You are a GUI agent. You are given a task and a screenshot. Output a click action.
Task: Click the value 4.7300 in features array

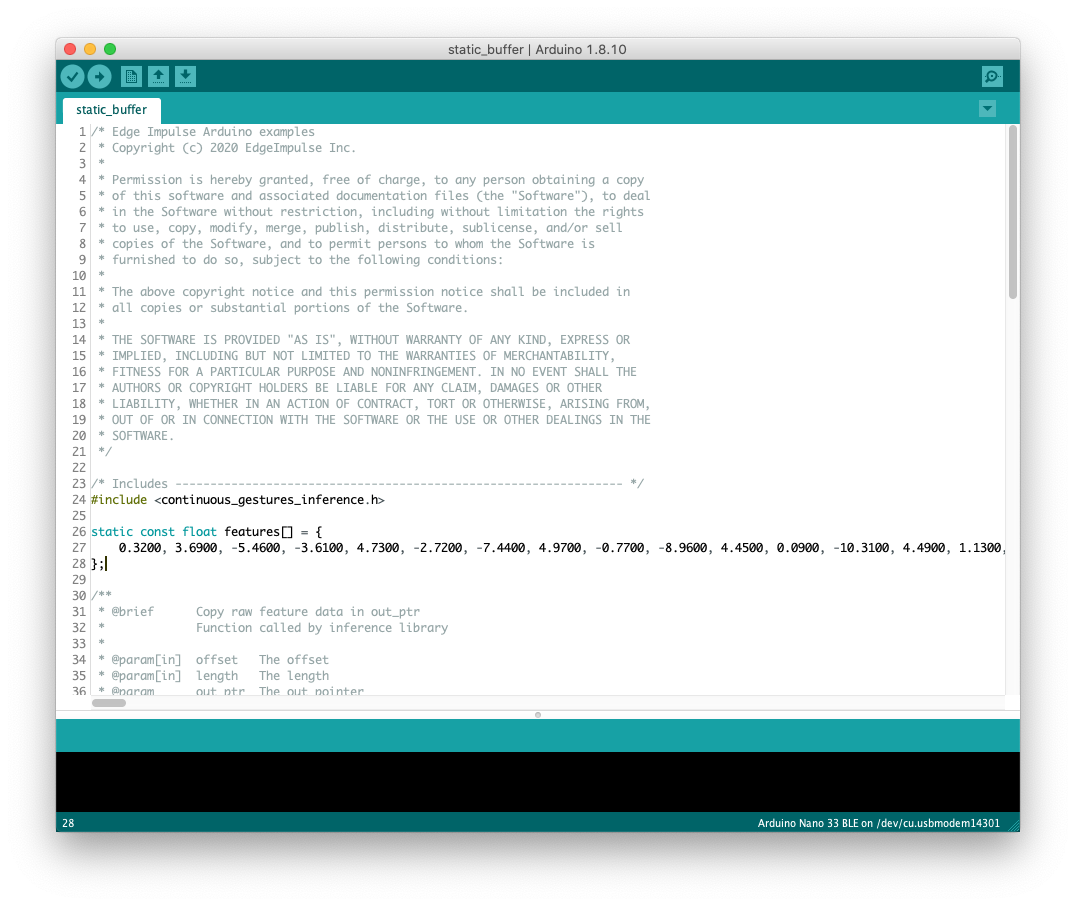coord(377,548)
